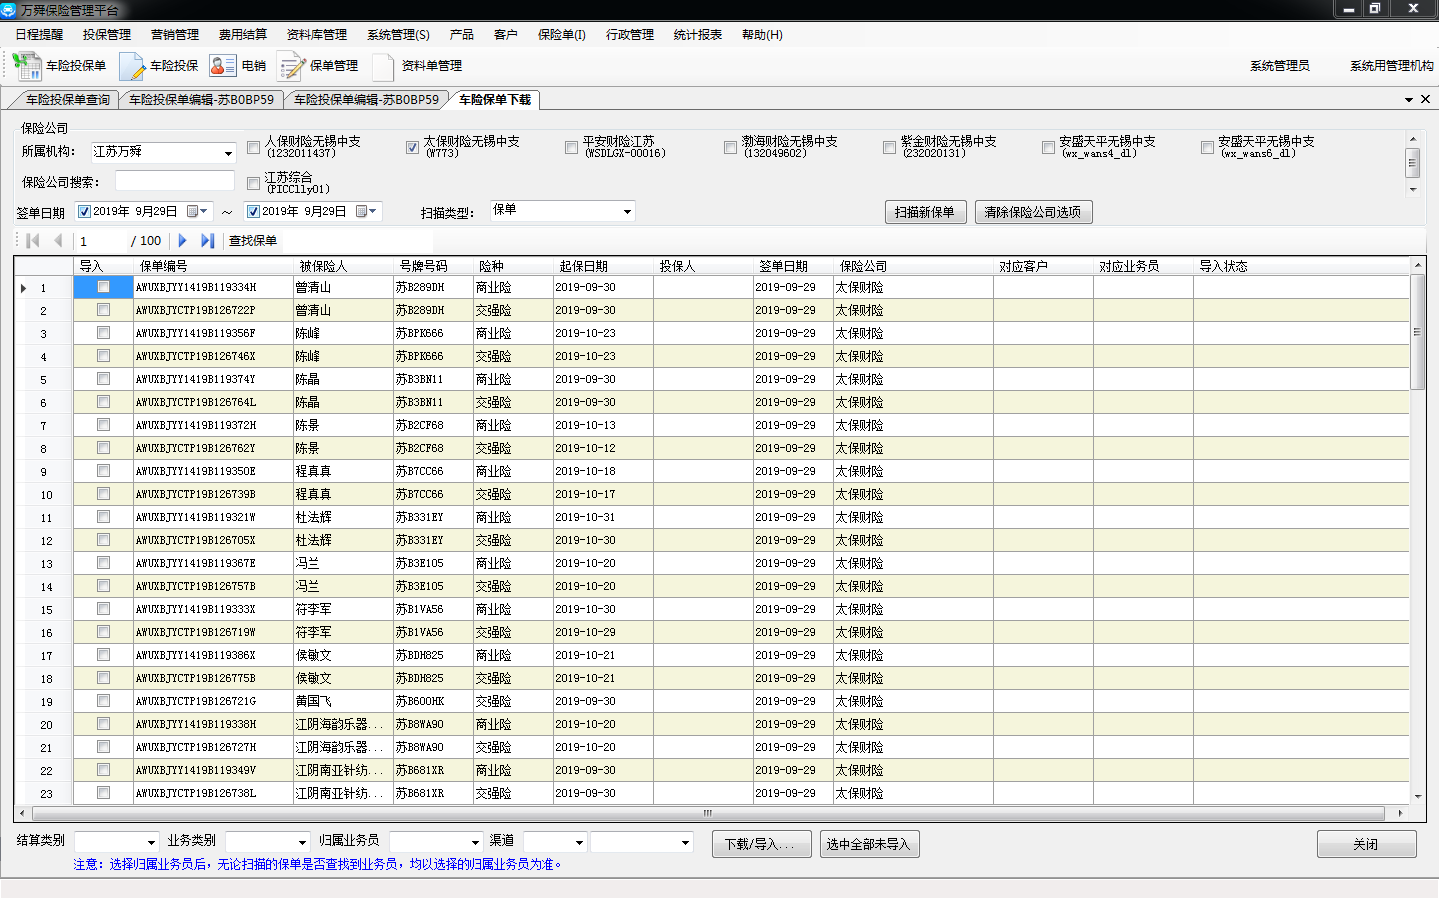Jump to next page arrow

click(x=182, y=241)
